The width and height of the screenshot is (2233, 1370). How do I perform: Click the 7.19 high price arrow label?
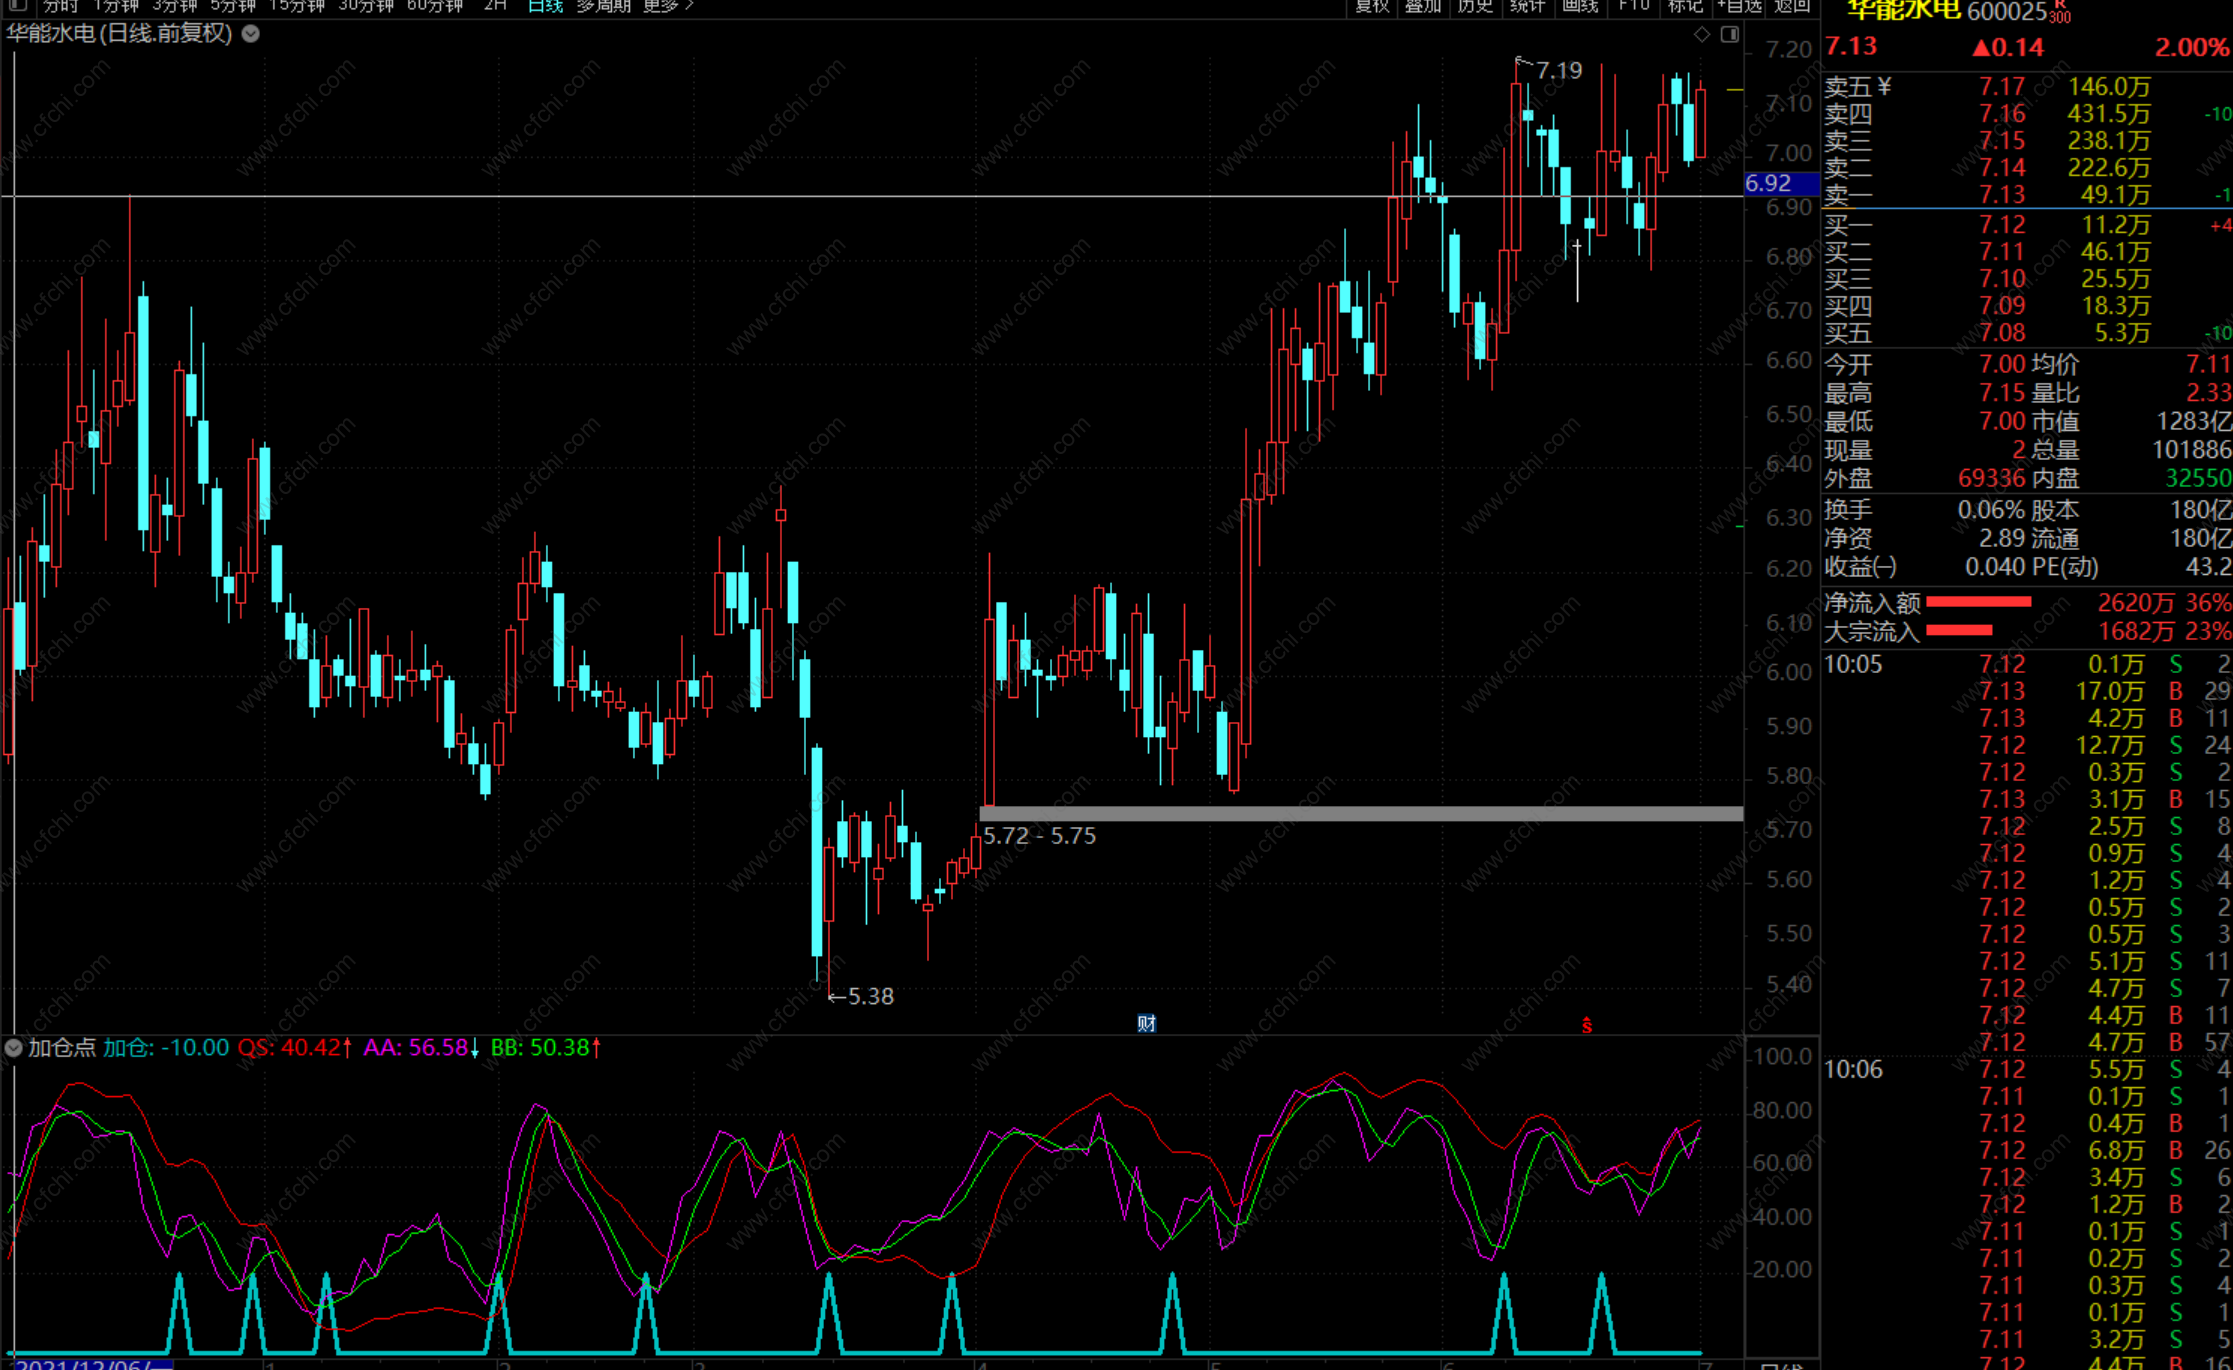point(1557,71)
